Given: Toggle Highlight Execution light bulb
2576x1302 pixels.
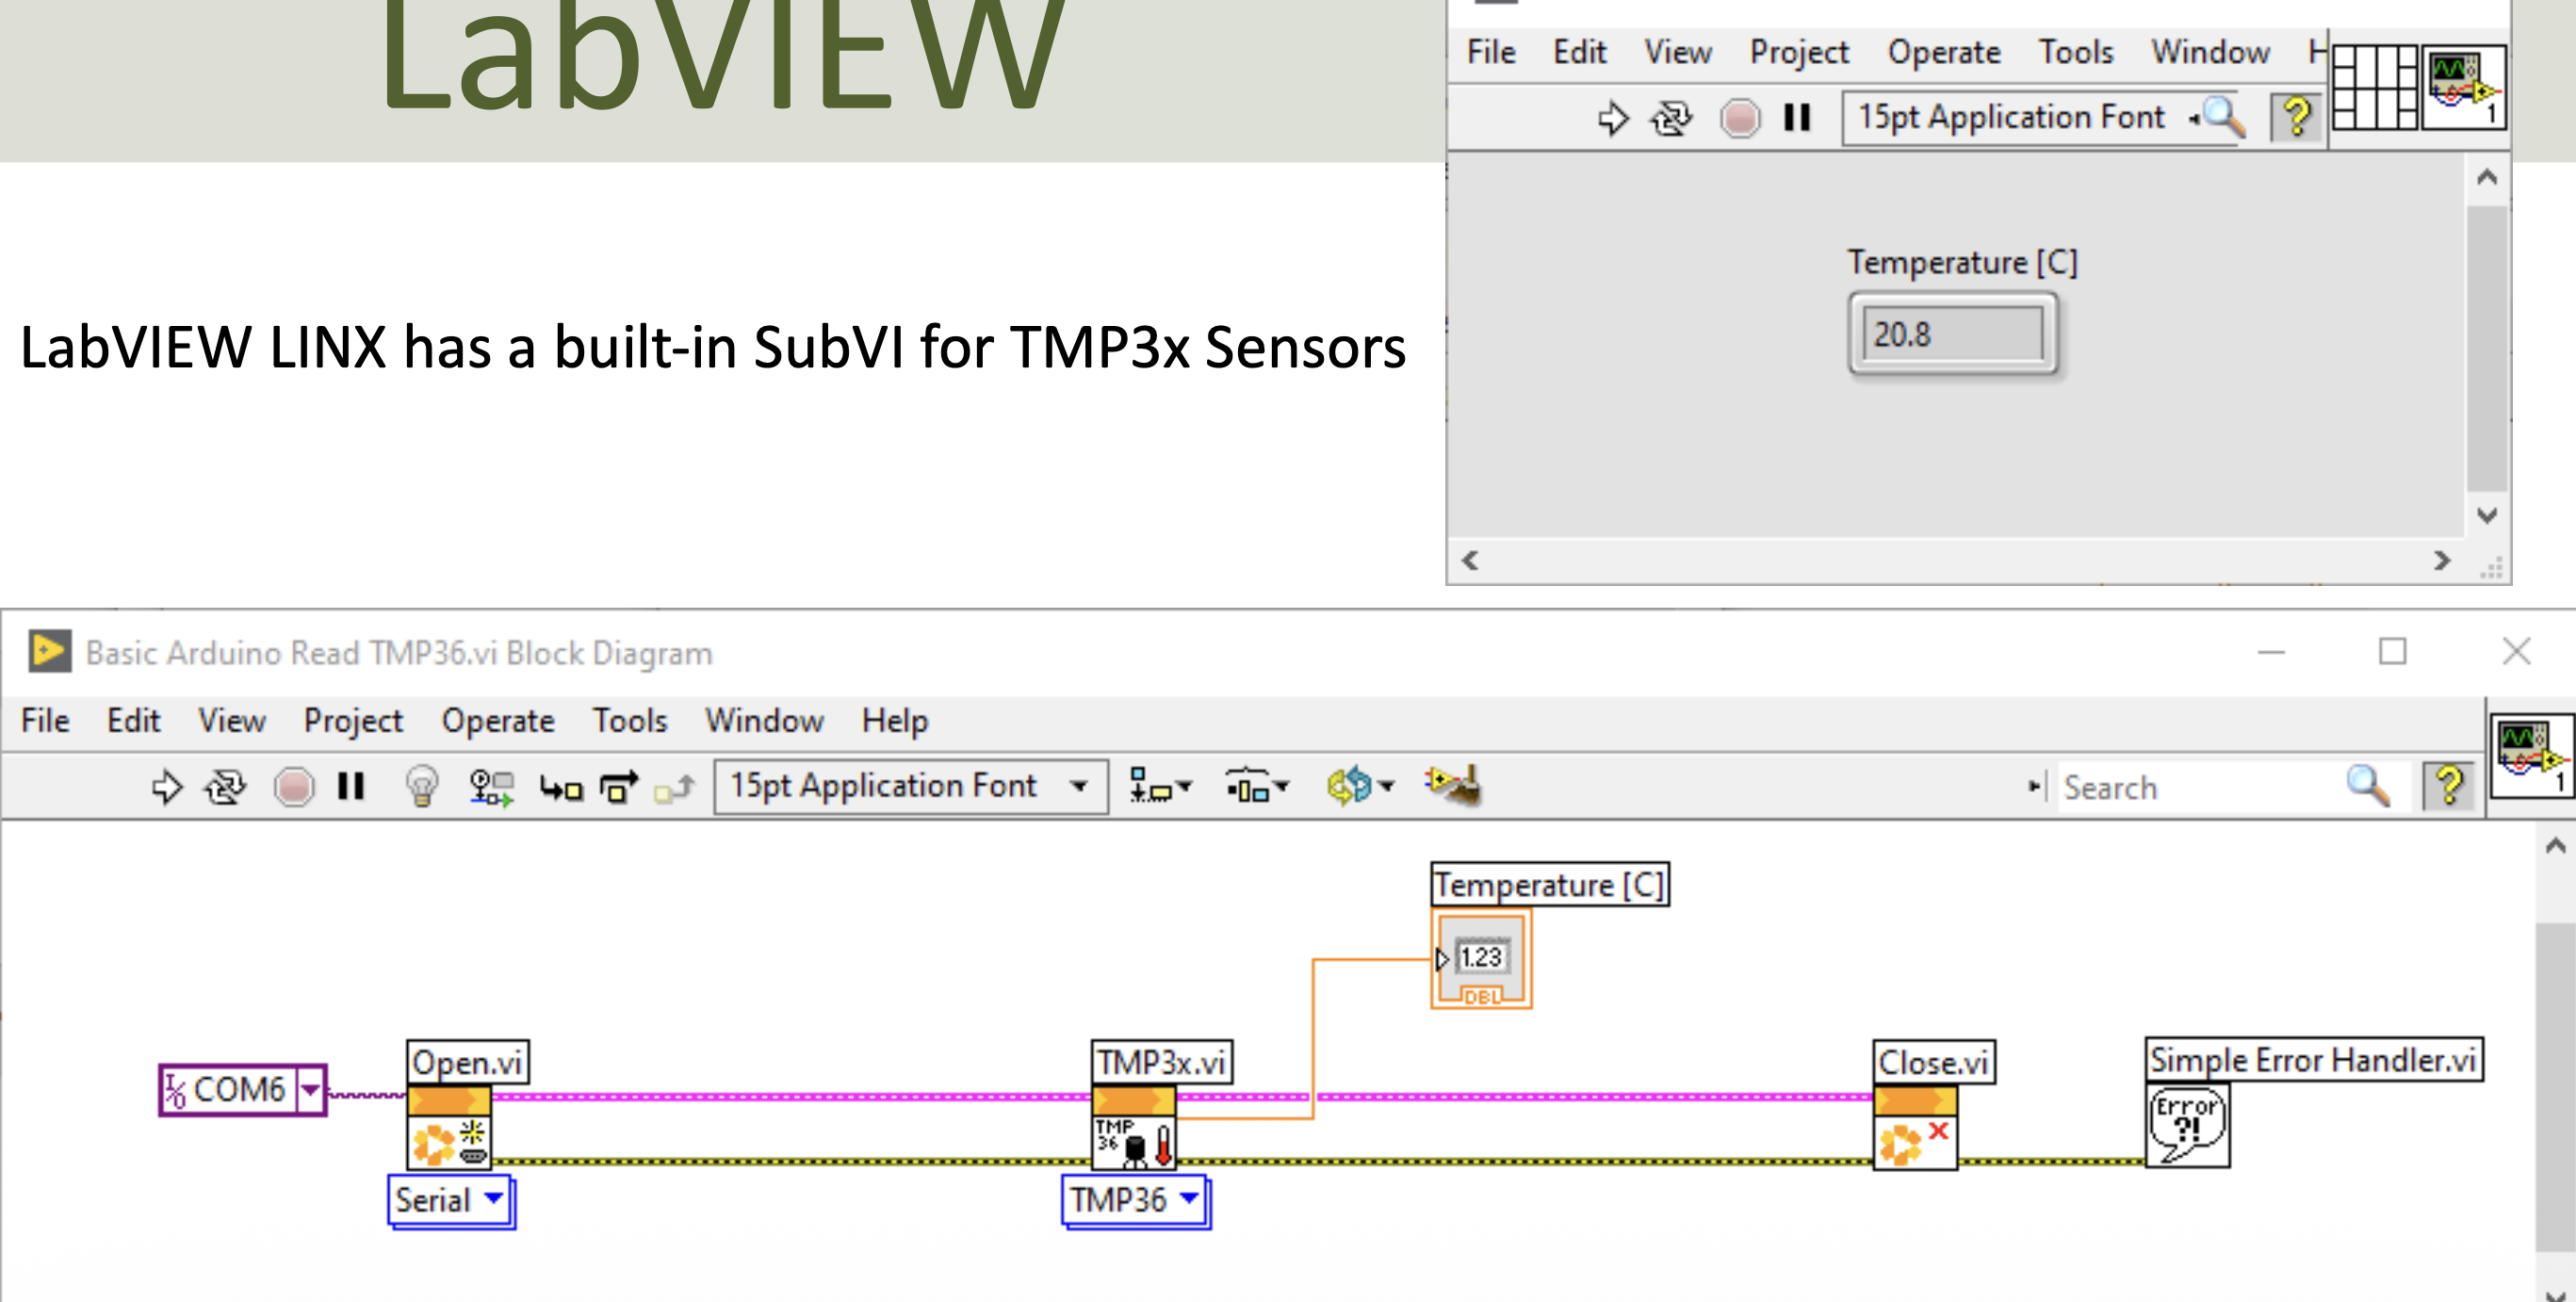Looking at the screenshot, I should coord(422,786).
